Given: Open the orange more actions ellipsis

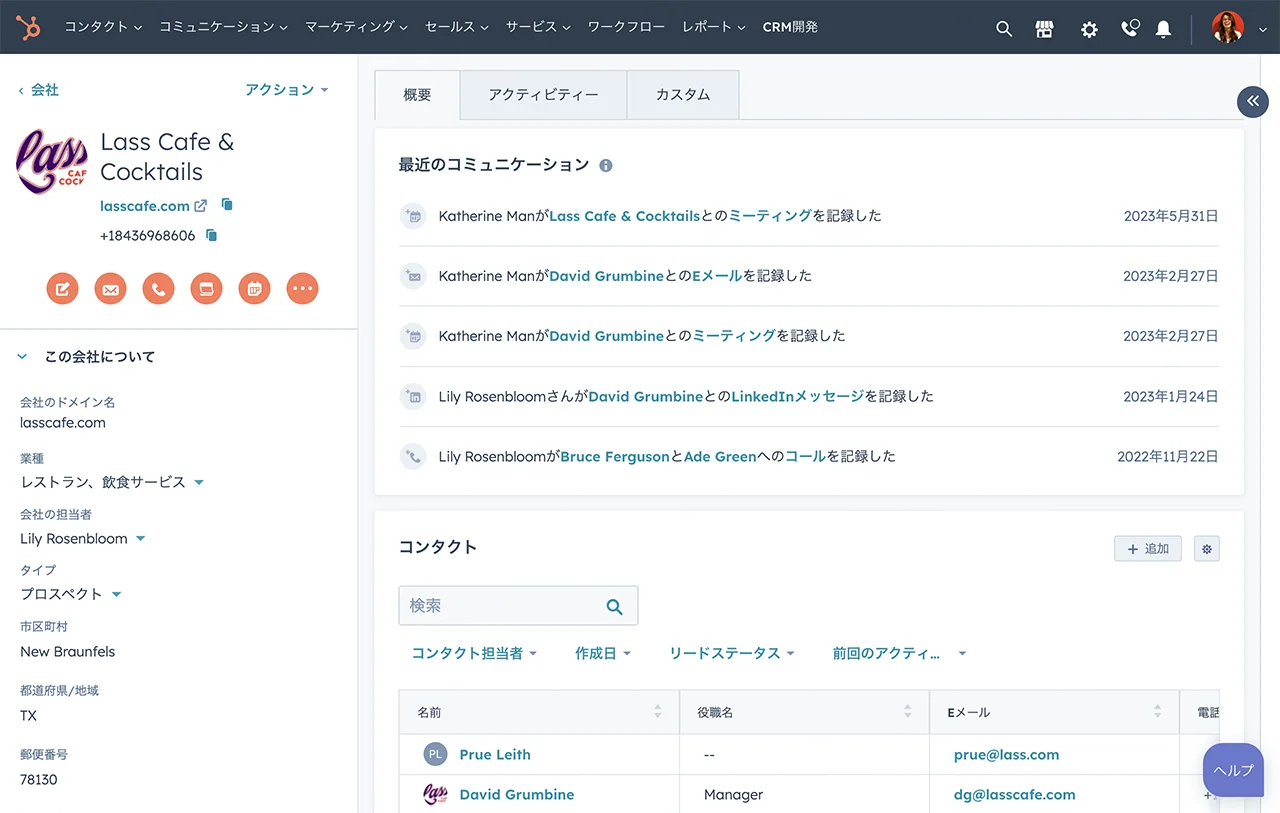Looking at the screenshot, I should point(302,289).
